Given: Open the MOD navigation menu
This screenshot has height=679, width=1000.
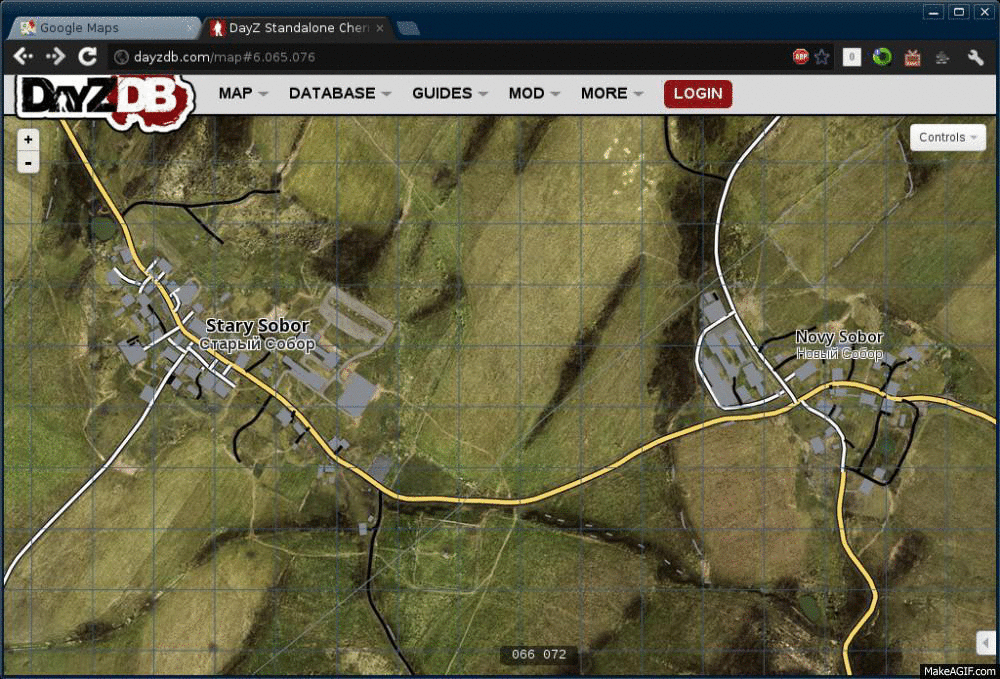Looking at the screenshot, I should tap(533, 93).
